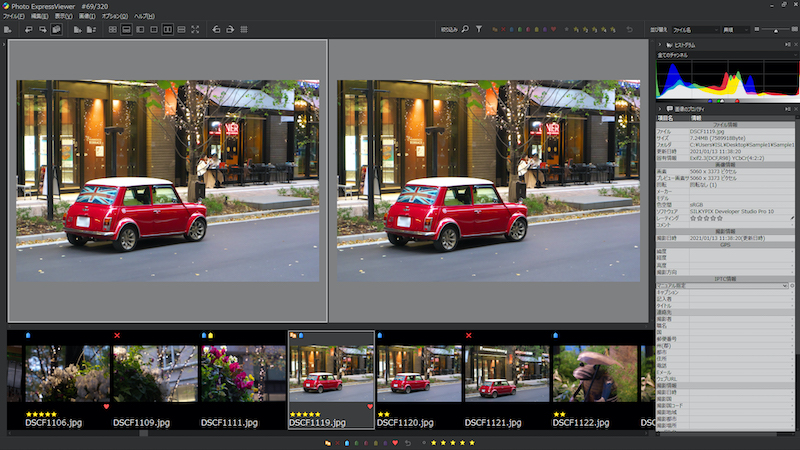The width and height of the screenshot is (800, 450).
Task: Rotate image clockwise
Action: tap(230, 30)
